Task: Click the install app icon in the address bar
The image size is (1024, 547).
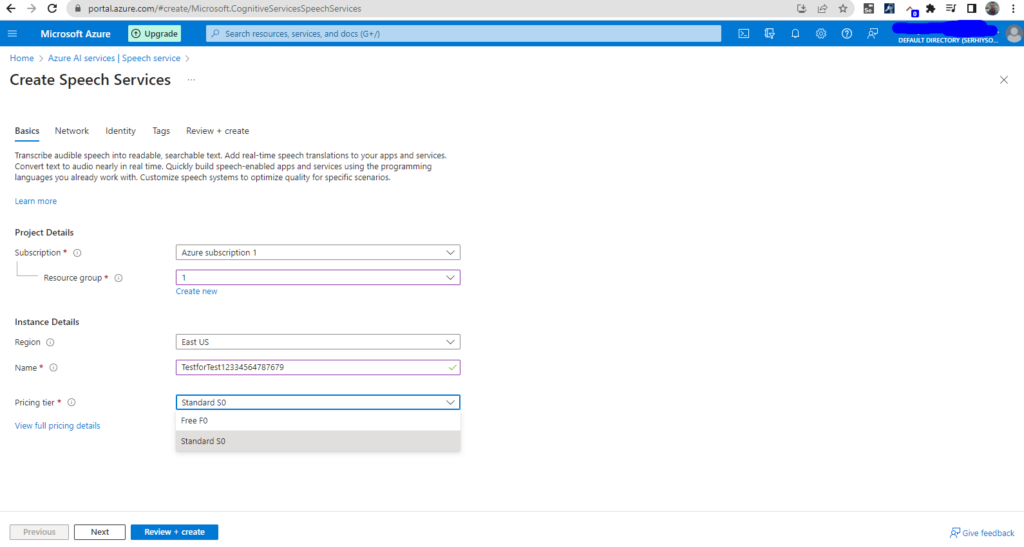Action: tap(801, 8)
